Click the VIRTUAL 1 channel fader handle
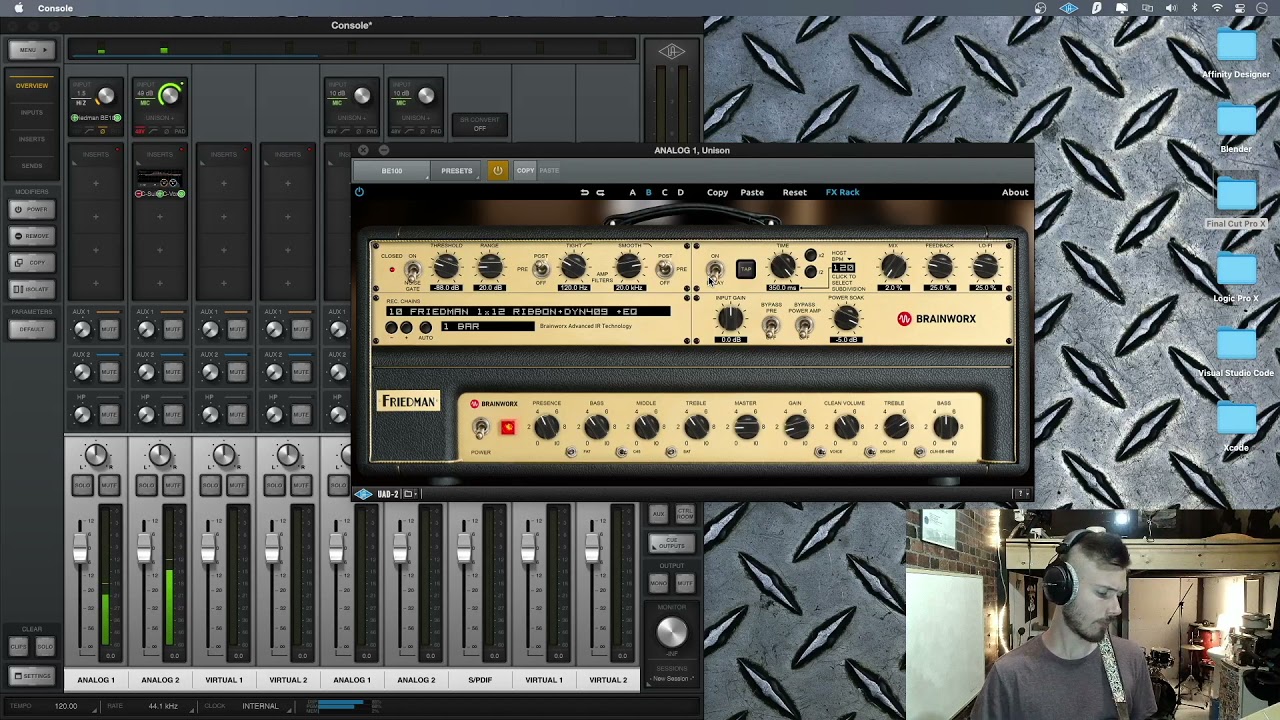This screenshot has height=720, width=1280. click(209, 548)
